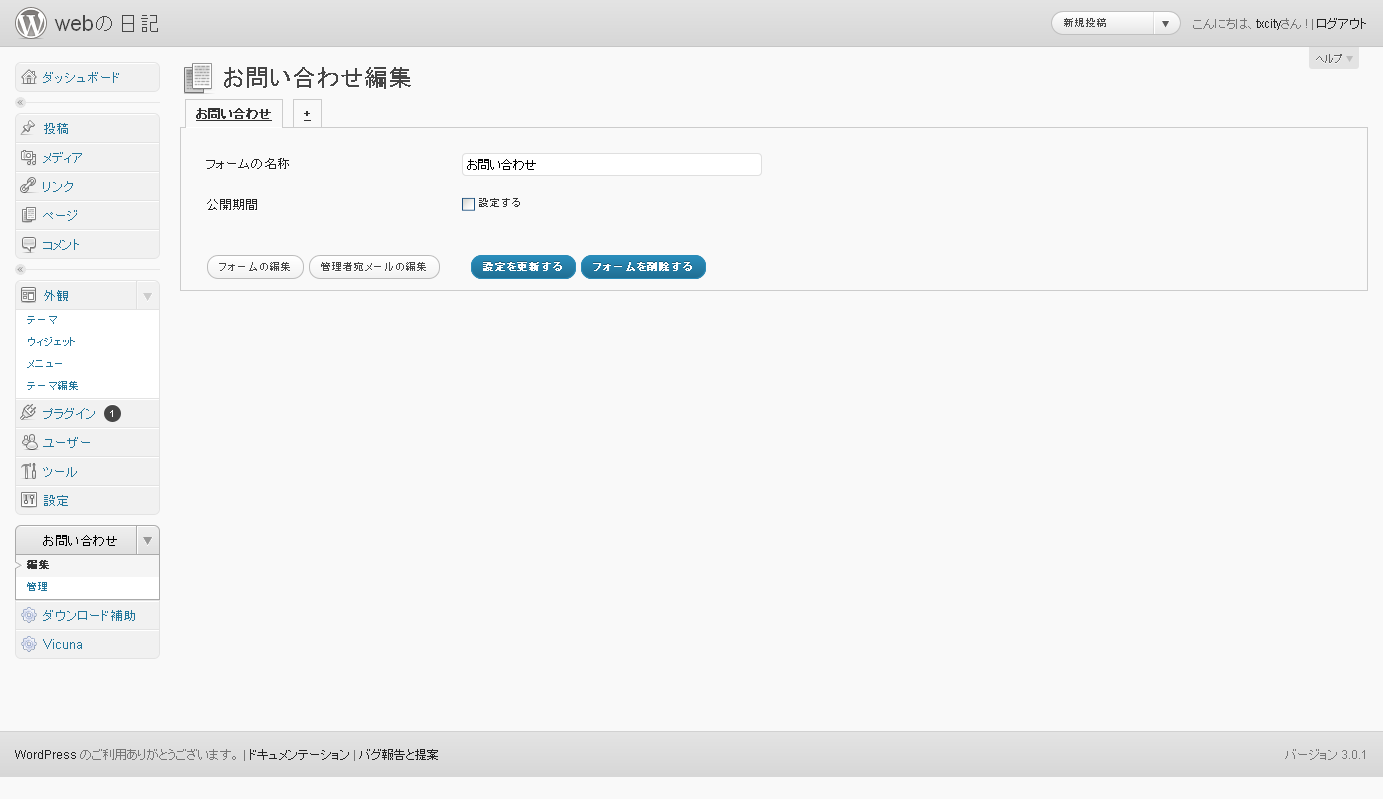Click the ログアウト link
Image resolution: width=1383 pixels, height=799 pixels.
click(1340, 24)
